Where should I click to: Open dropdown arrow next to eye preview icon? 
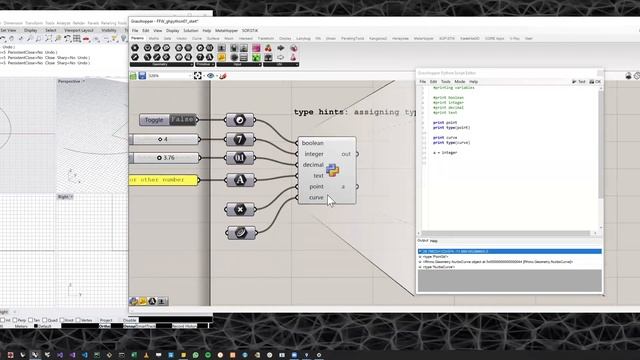[217, 76]
